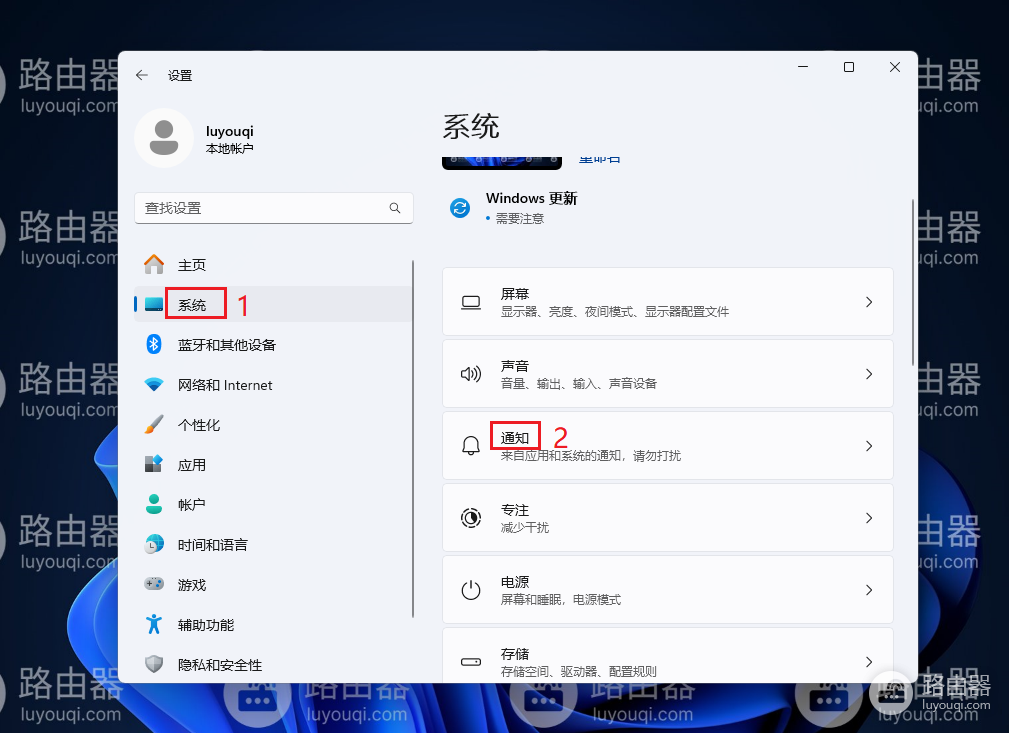Click the luyouqi user avatar picture
This screenshot has width=1009, height=733.
pyautogui.click(x=163, y=138)
